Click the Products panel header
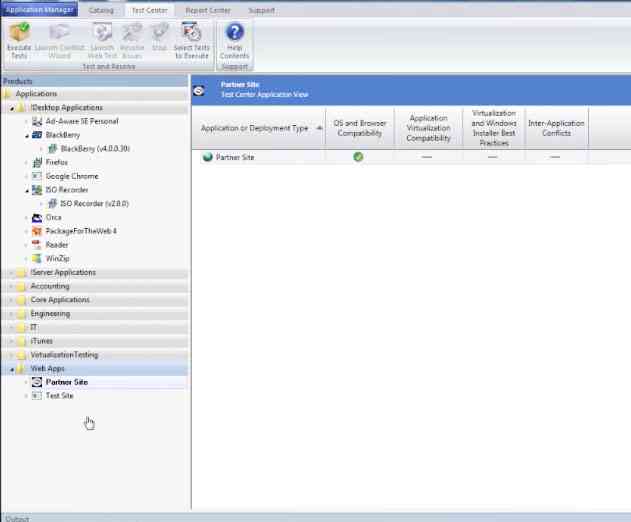 tap(95, 81)
